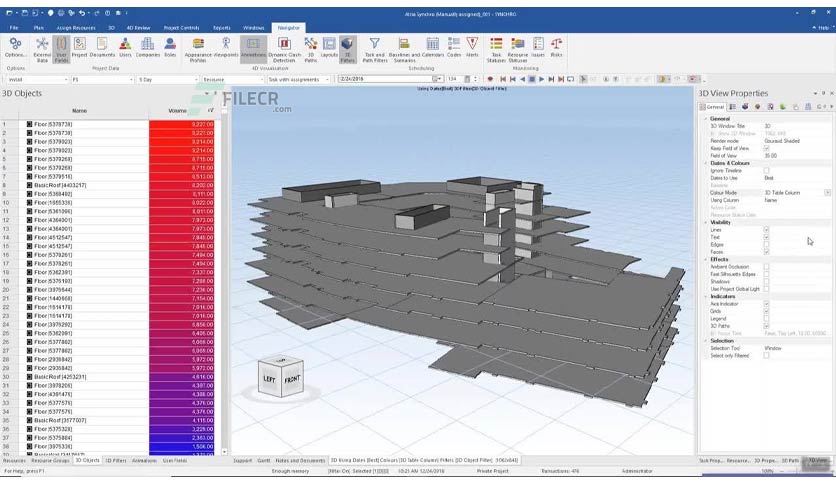This screenshot has height=484, width=836.
Task: Open the Layouts ribbon button
Action: pos(329,48)
